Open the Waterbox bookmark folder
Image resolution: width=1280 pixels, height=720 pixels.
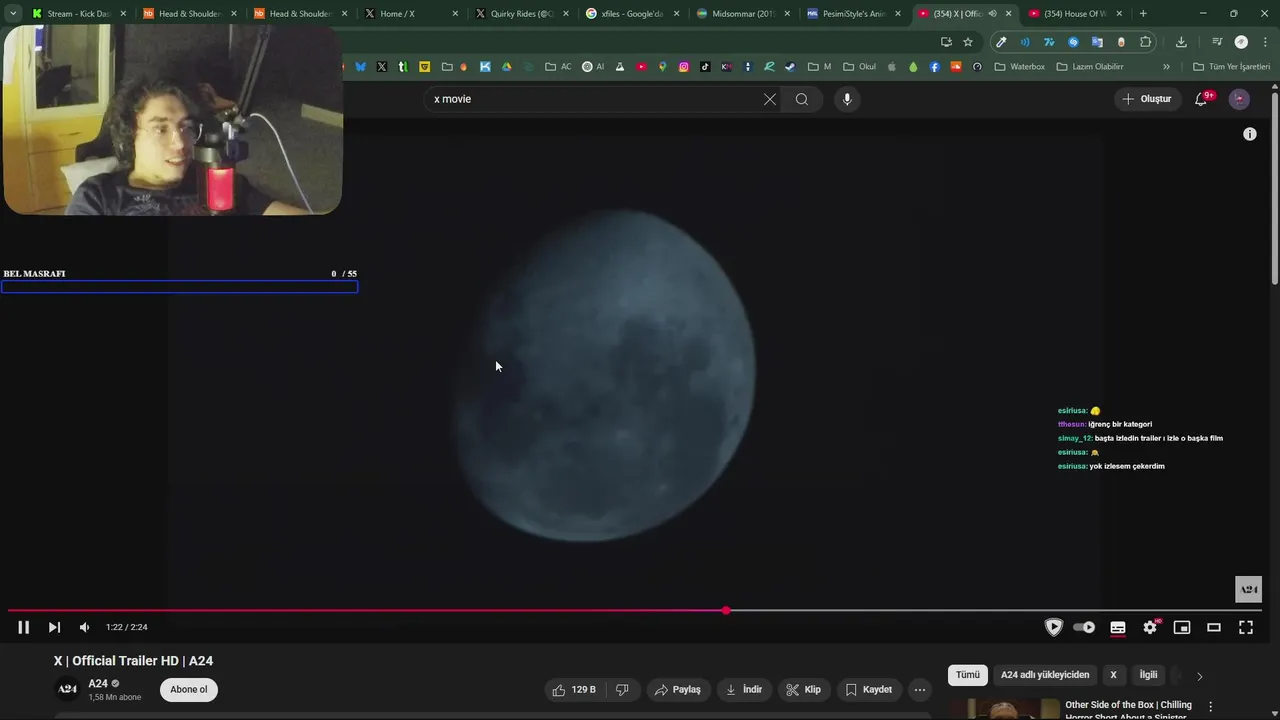click(1020, 67)
